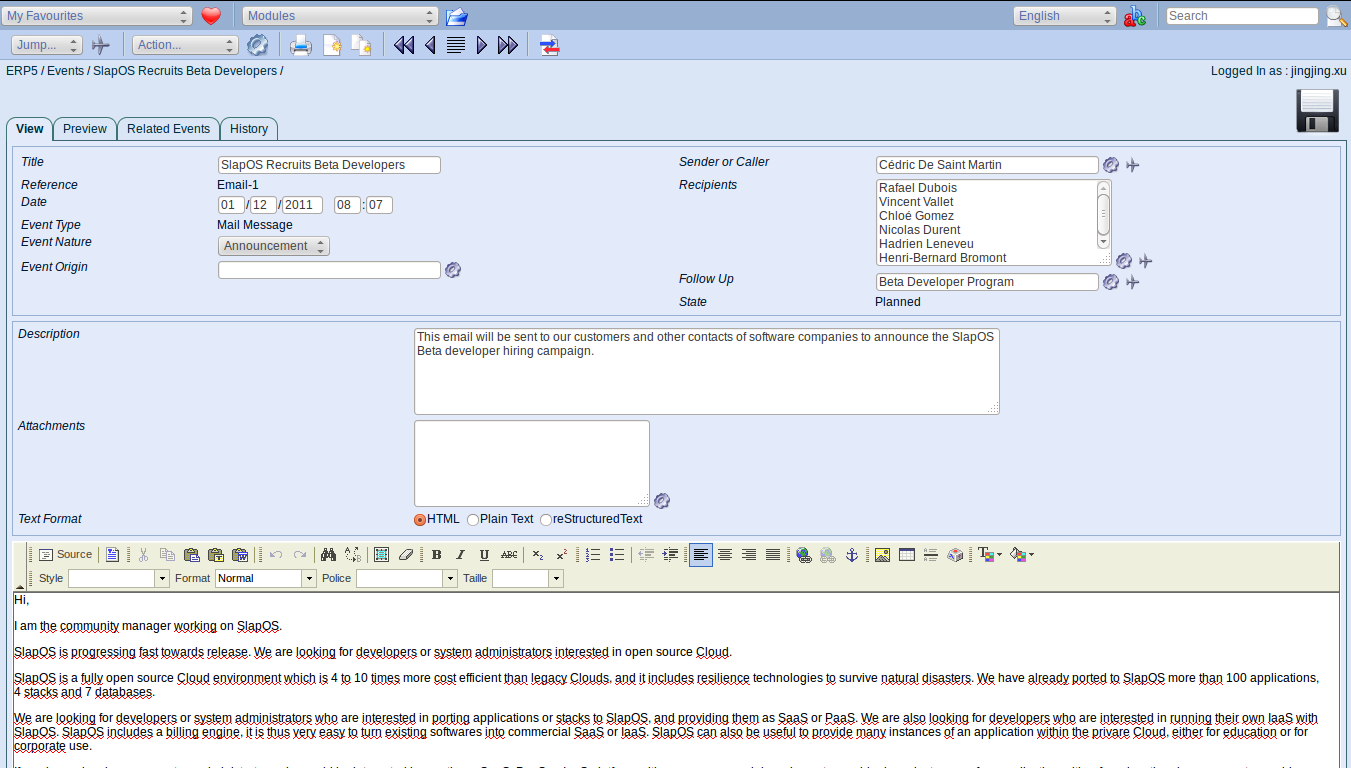Click the import/export arrows icon
The width and height of the screenshot is (1351, 768).
click(549, 45)
